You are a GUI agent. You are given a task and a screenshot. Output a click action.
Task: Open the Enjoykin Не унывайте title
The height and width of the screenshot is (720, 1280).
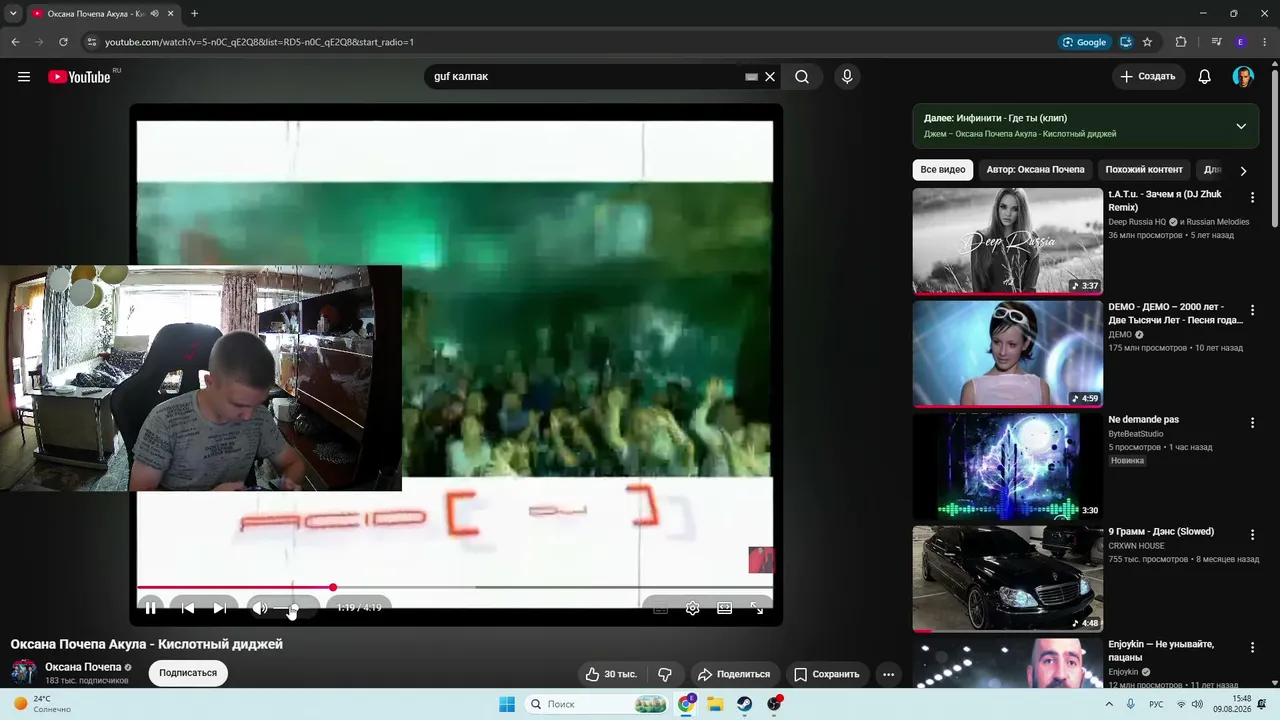(1161, 651)
